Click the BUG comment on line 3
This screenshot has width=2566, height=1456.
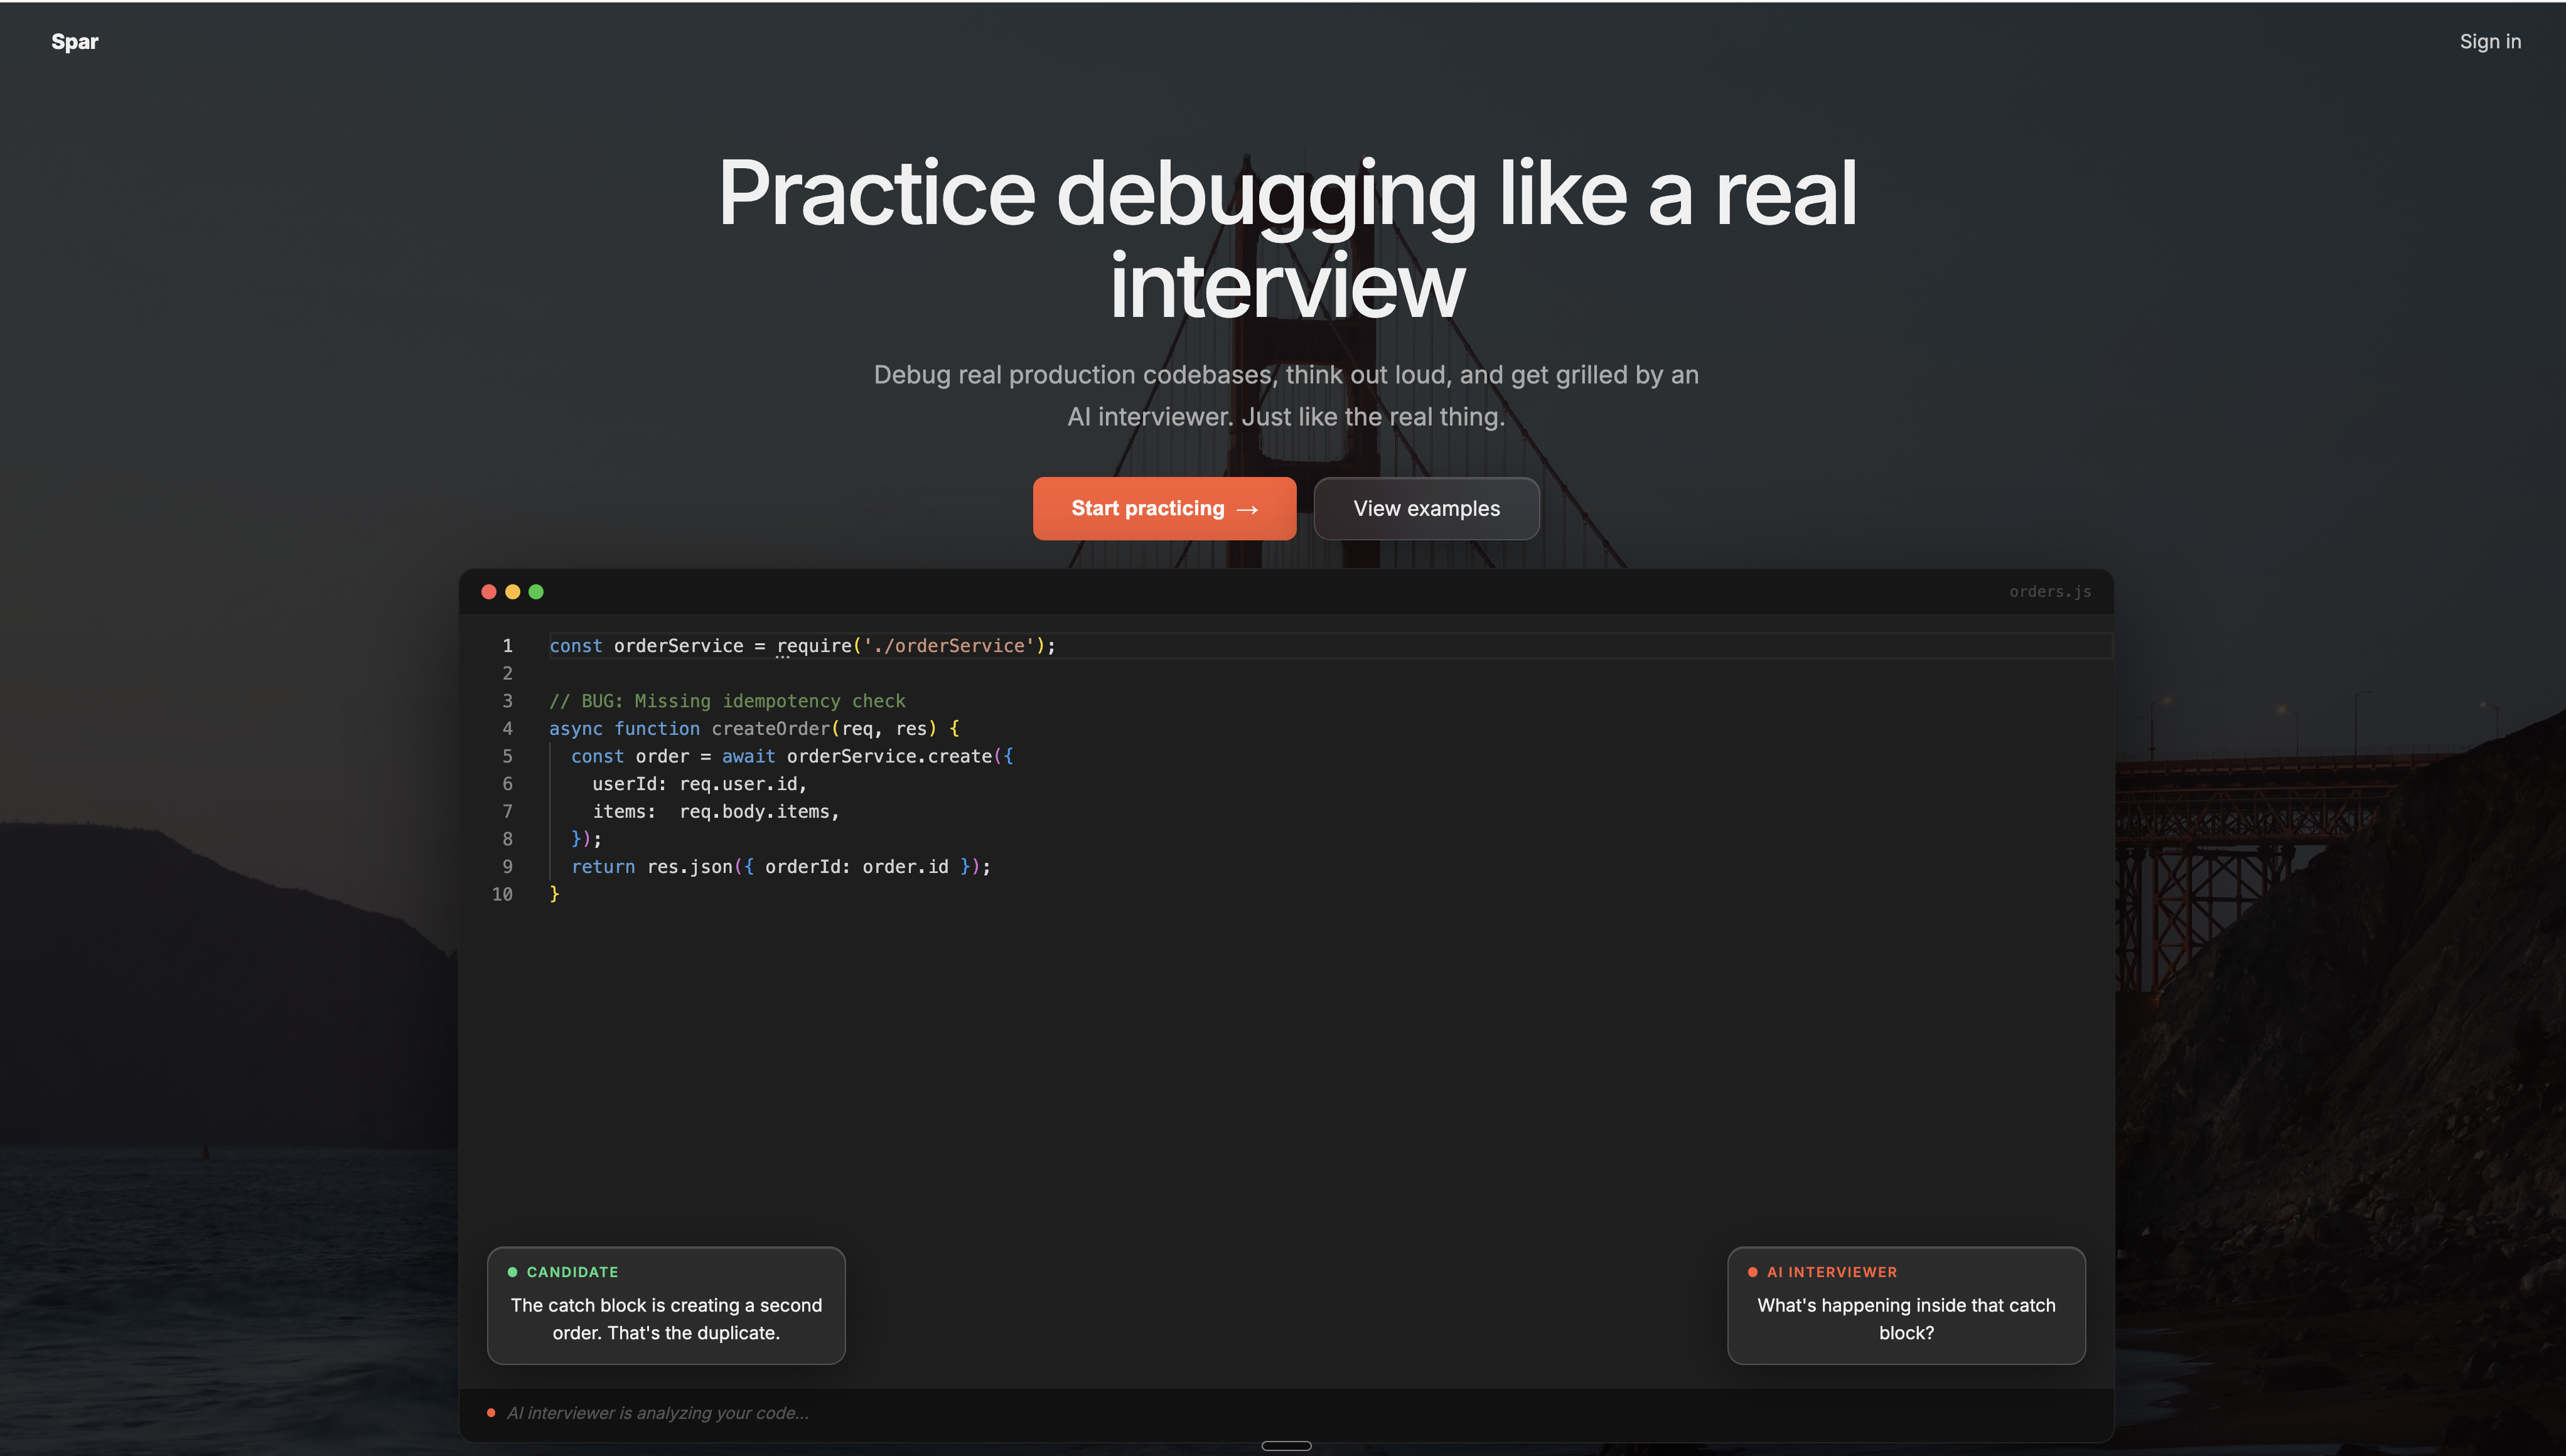727,701
